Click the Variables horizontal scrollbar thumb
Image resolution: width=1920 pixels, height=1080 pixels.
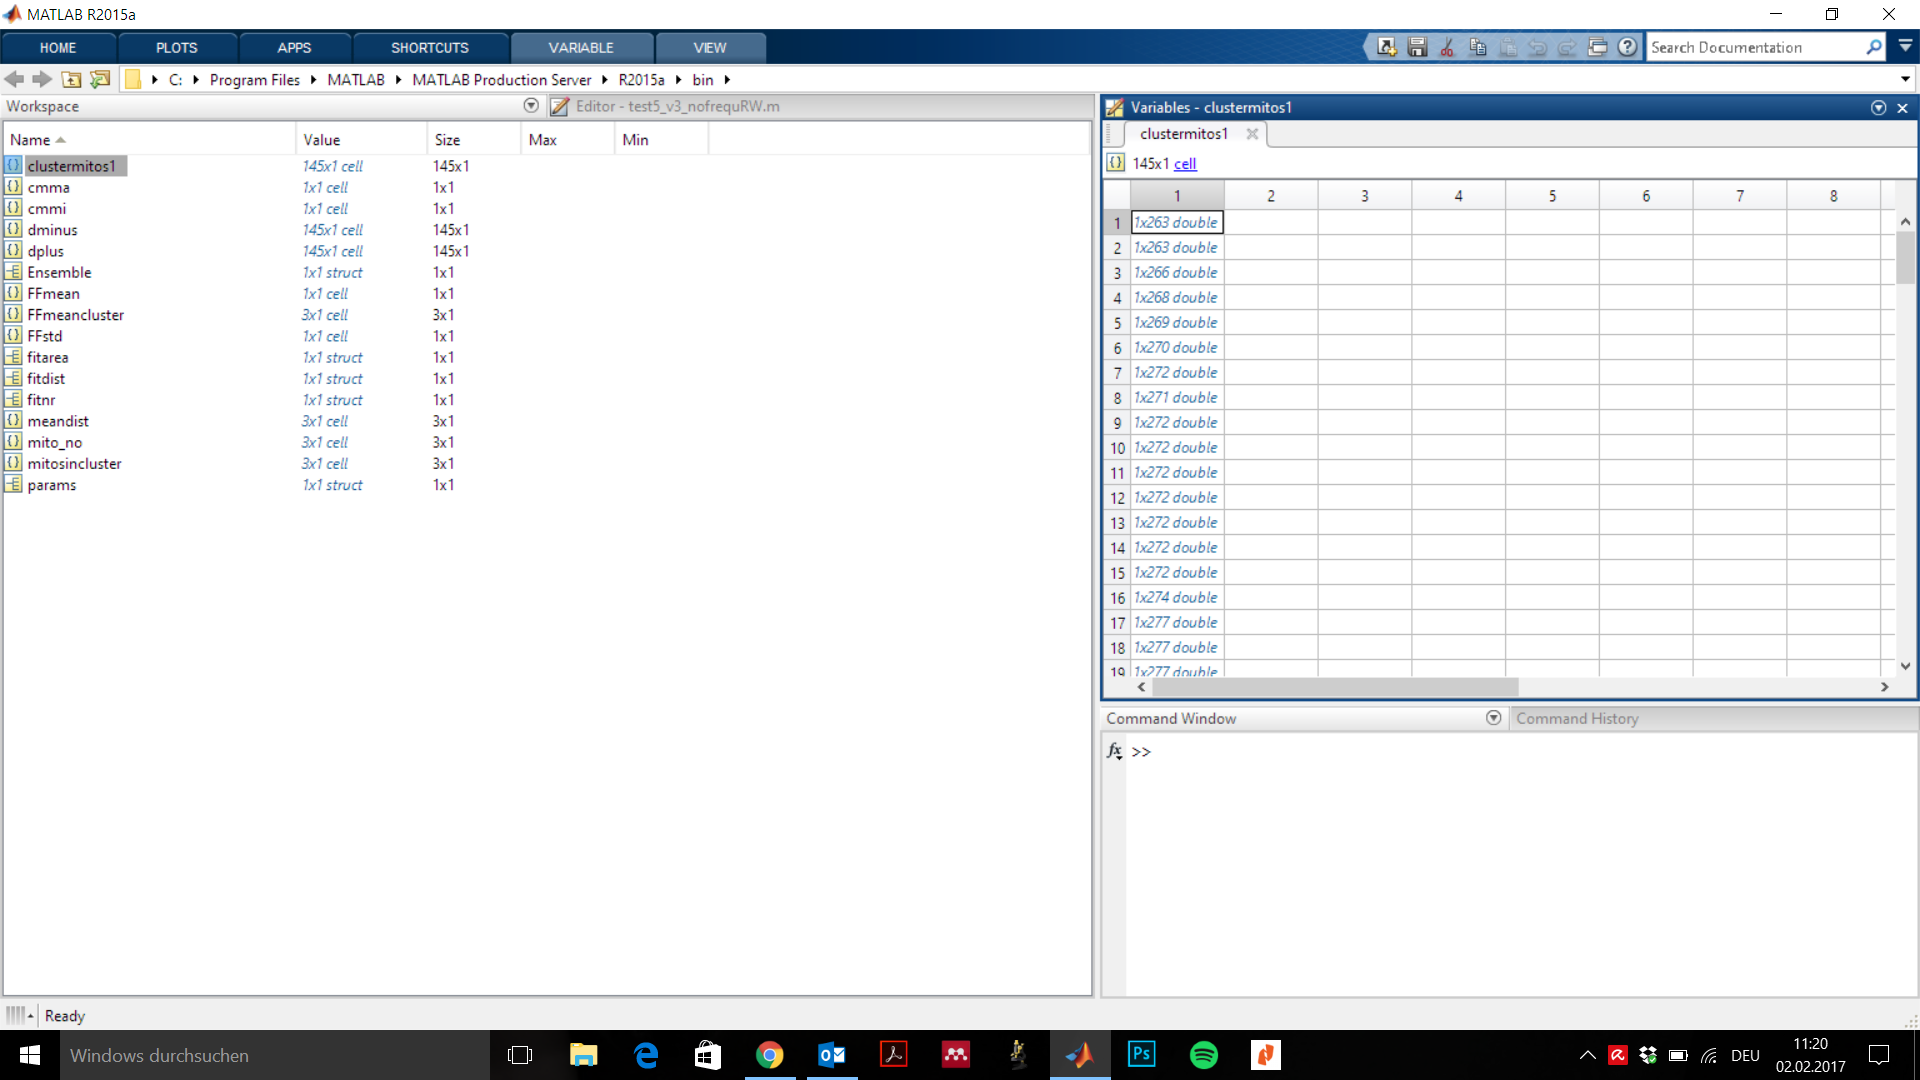tap(1334, 687)
